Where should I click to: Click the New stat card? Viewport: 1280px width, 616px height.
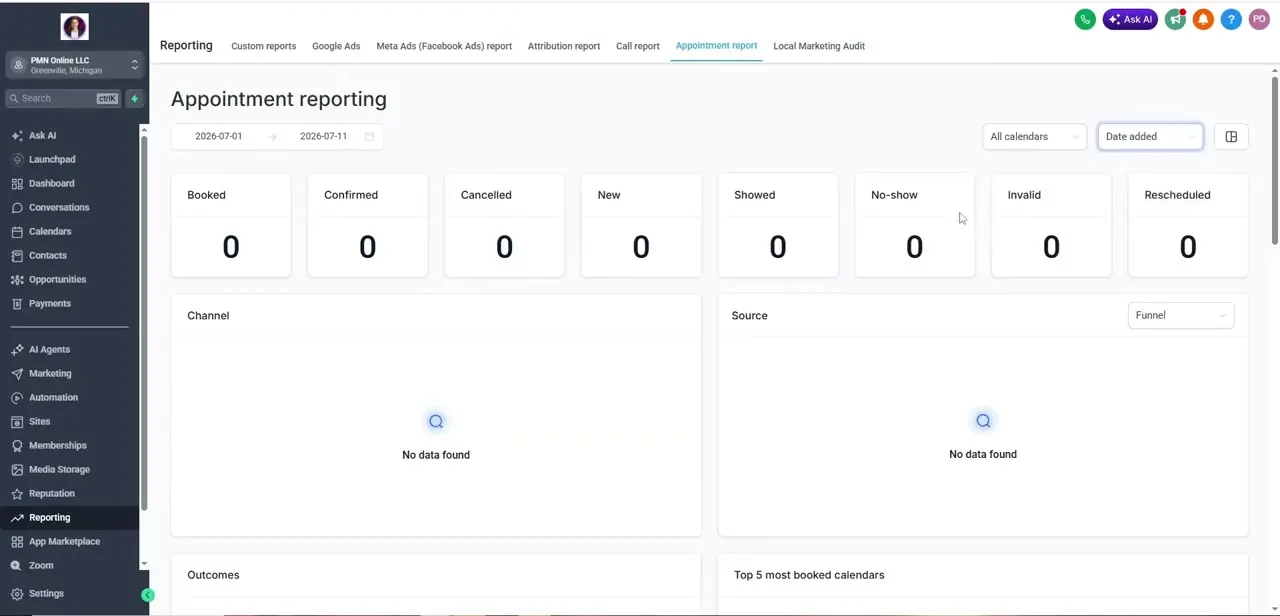[x=641, y=225]
